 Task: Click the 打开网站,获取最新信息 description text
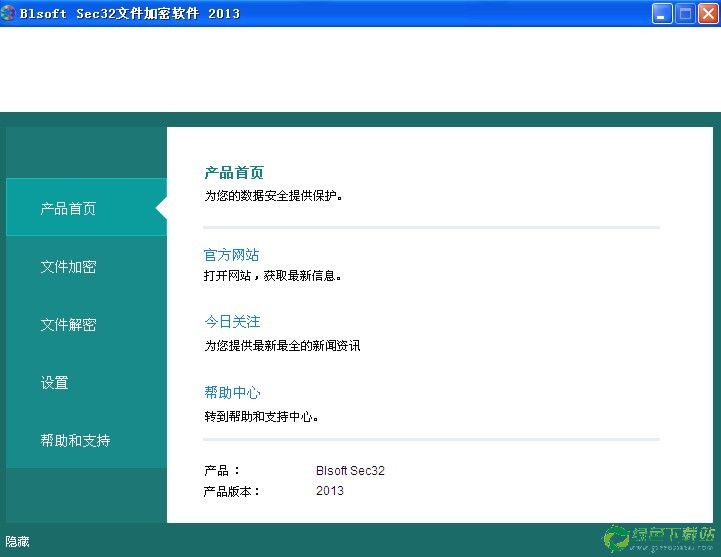coord(272,276)
